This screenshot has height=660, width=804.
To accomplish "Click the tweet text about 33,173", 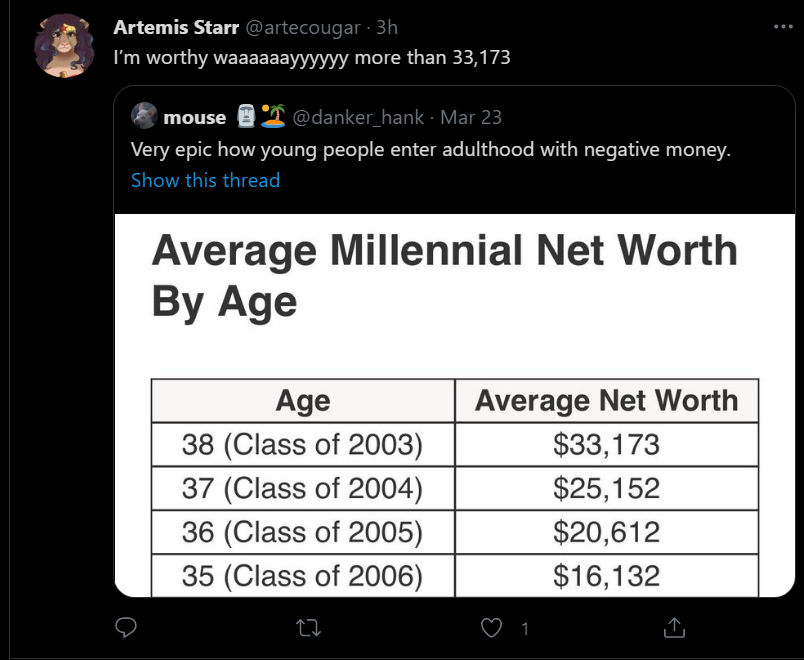I will (312, 58).
